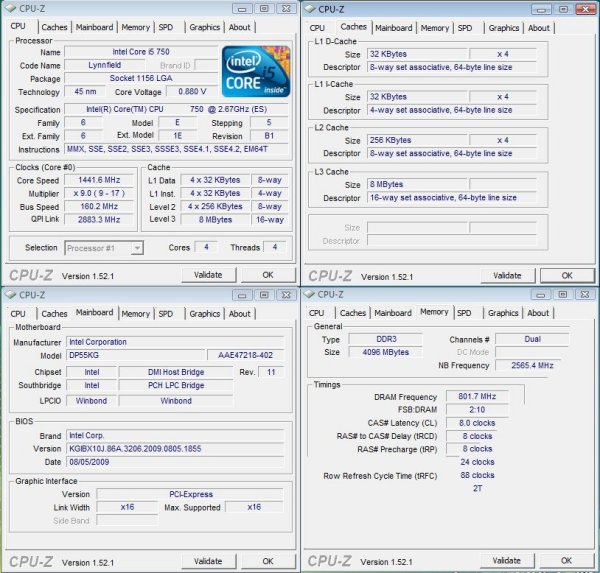
Task: Click the Core Speed 1441.6 MHz value
Action: (99, 180)
